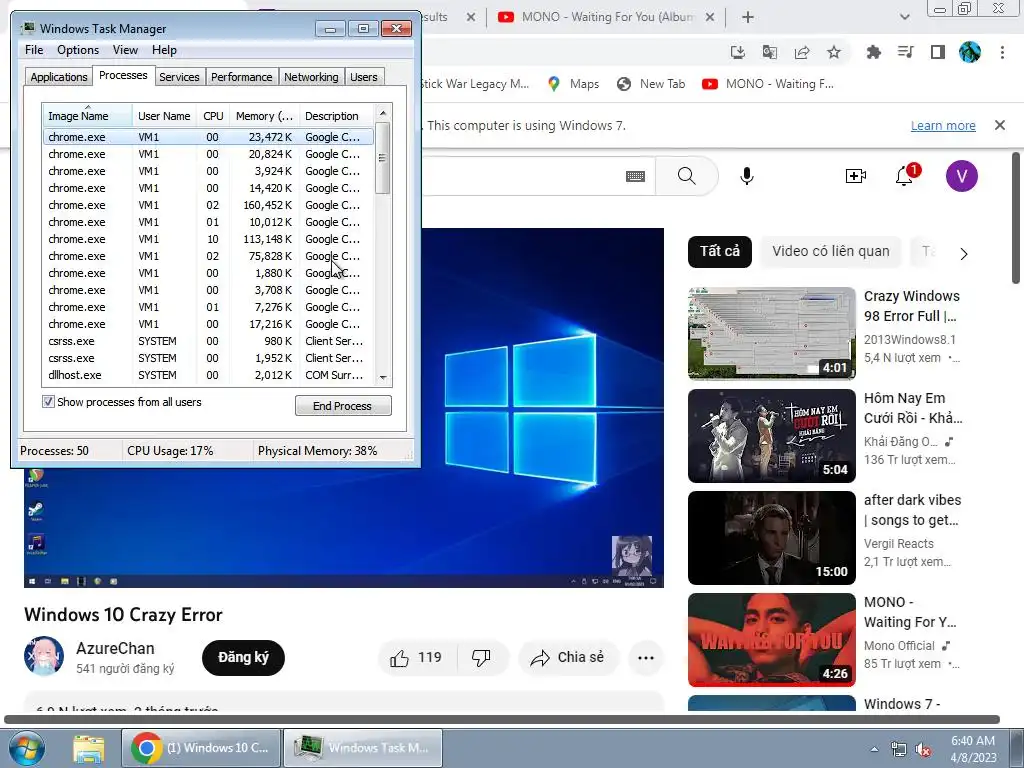The height and width of the screenshot is (768, 1024).
Task: Open the Chrome tab search chevron
Action: (904, 18)
